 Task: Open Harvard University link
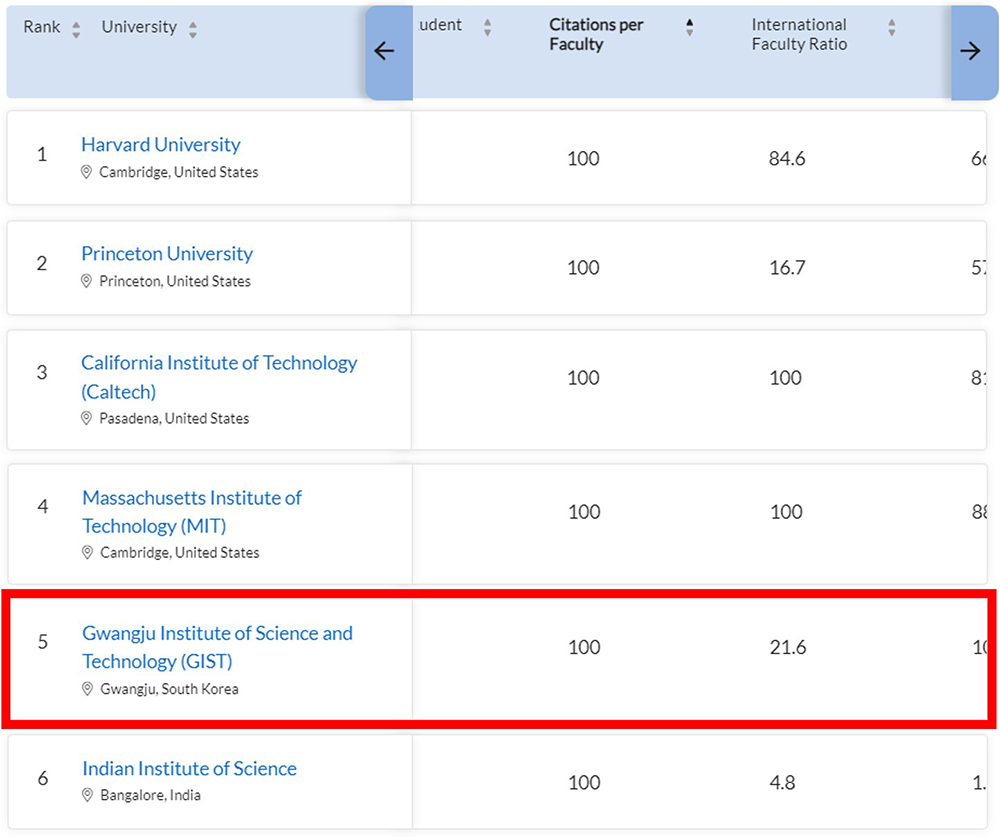coord(161,145)
